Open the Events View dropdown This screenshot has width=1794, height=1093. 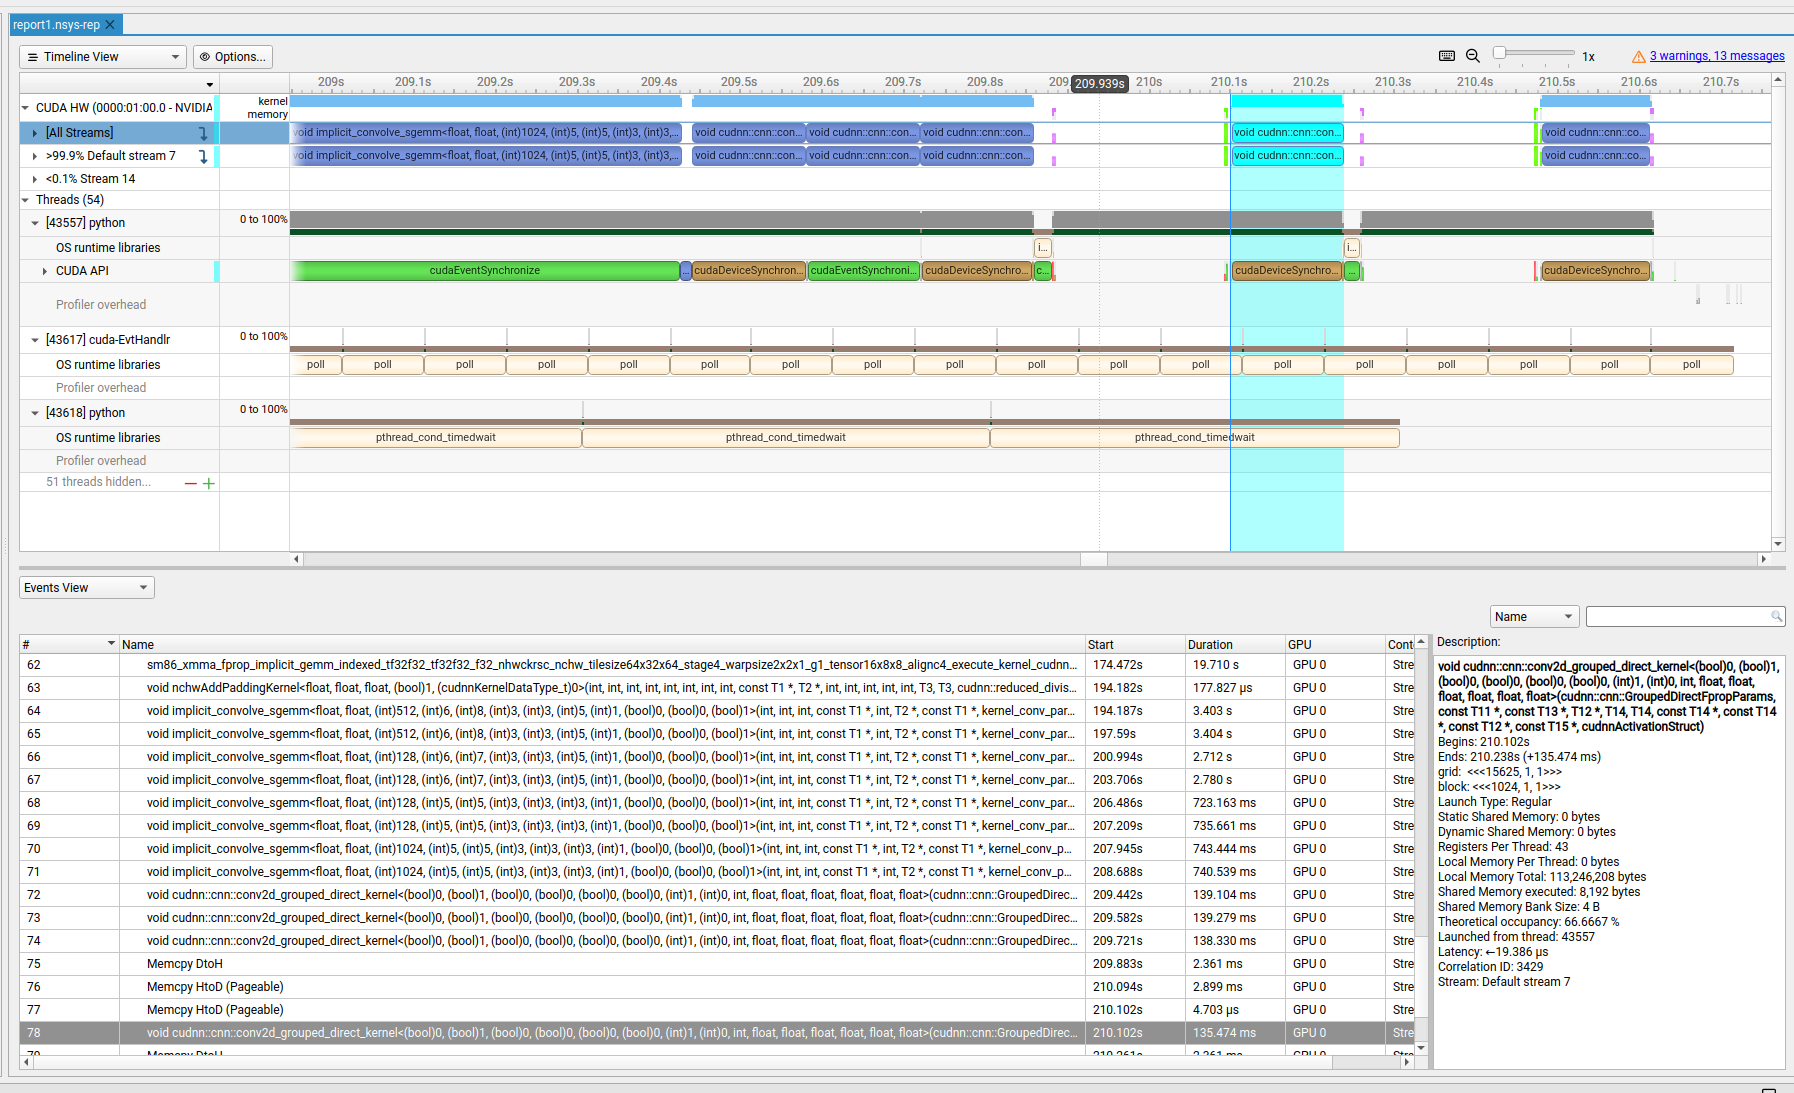(x=86, y=588)
